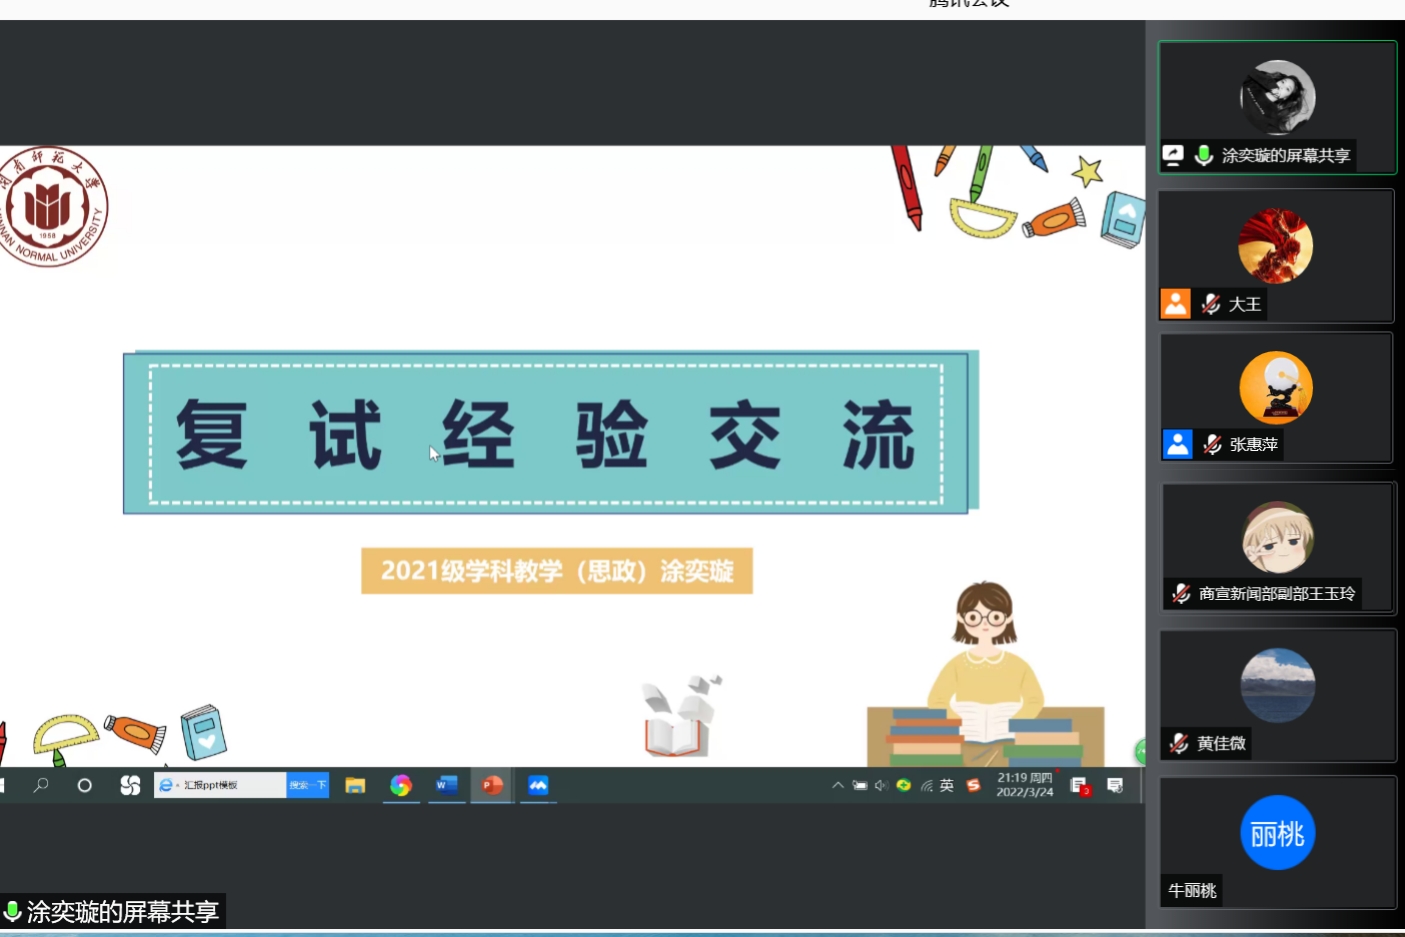This screenshot has height=937, width=1405.
Task: Click the Cortana circle icon in taskbar
Action: 85,786
